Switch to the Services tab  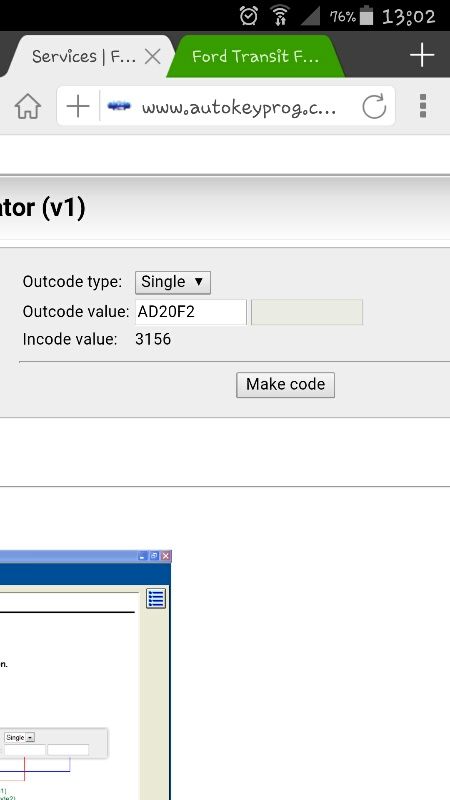pyautogui.click(x=84, y=56)
